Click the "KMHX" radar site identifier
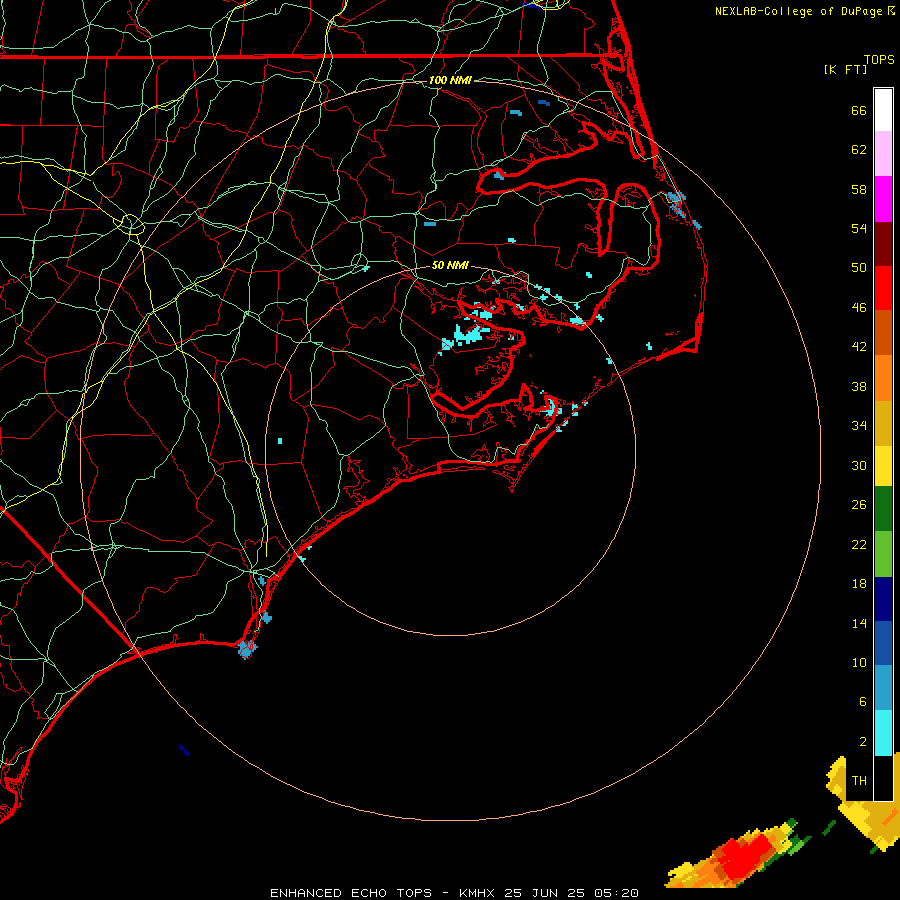Image resolution: width=900 pixels, height=900 pixels. point(476,893)
